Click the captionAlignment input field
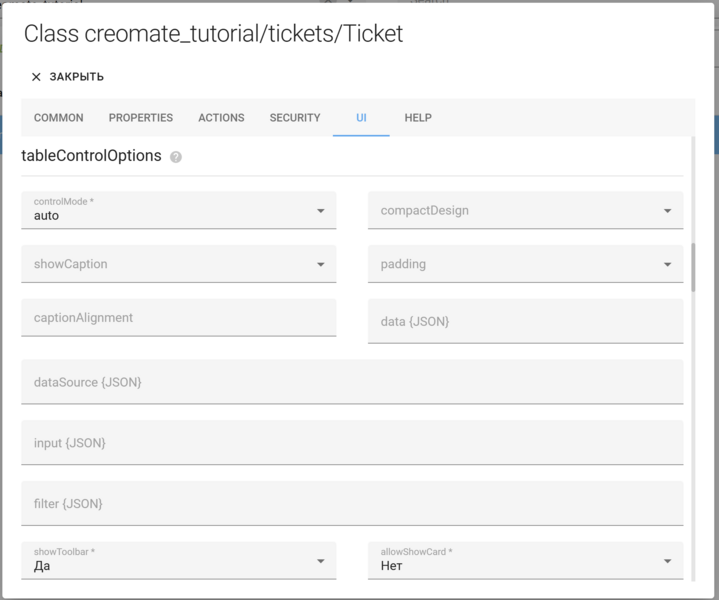The width and height of the screenshot is (719, 600). pos(178,318)
